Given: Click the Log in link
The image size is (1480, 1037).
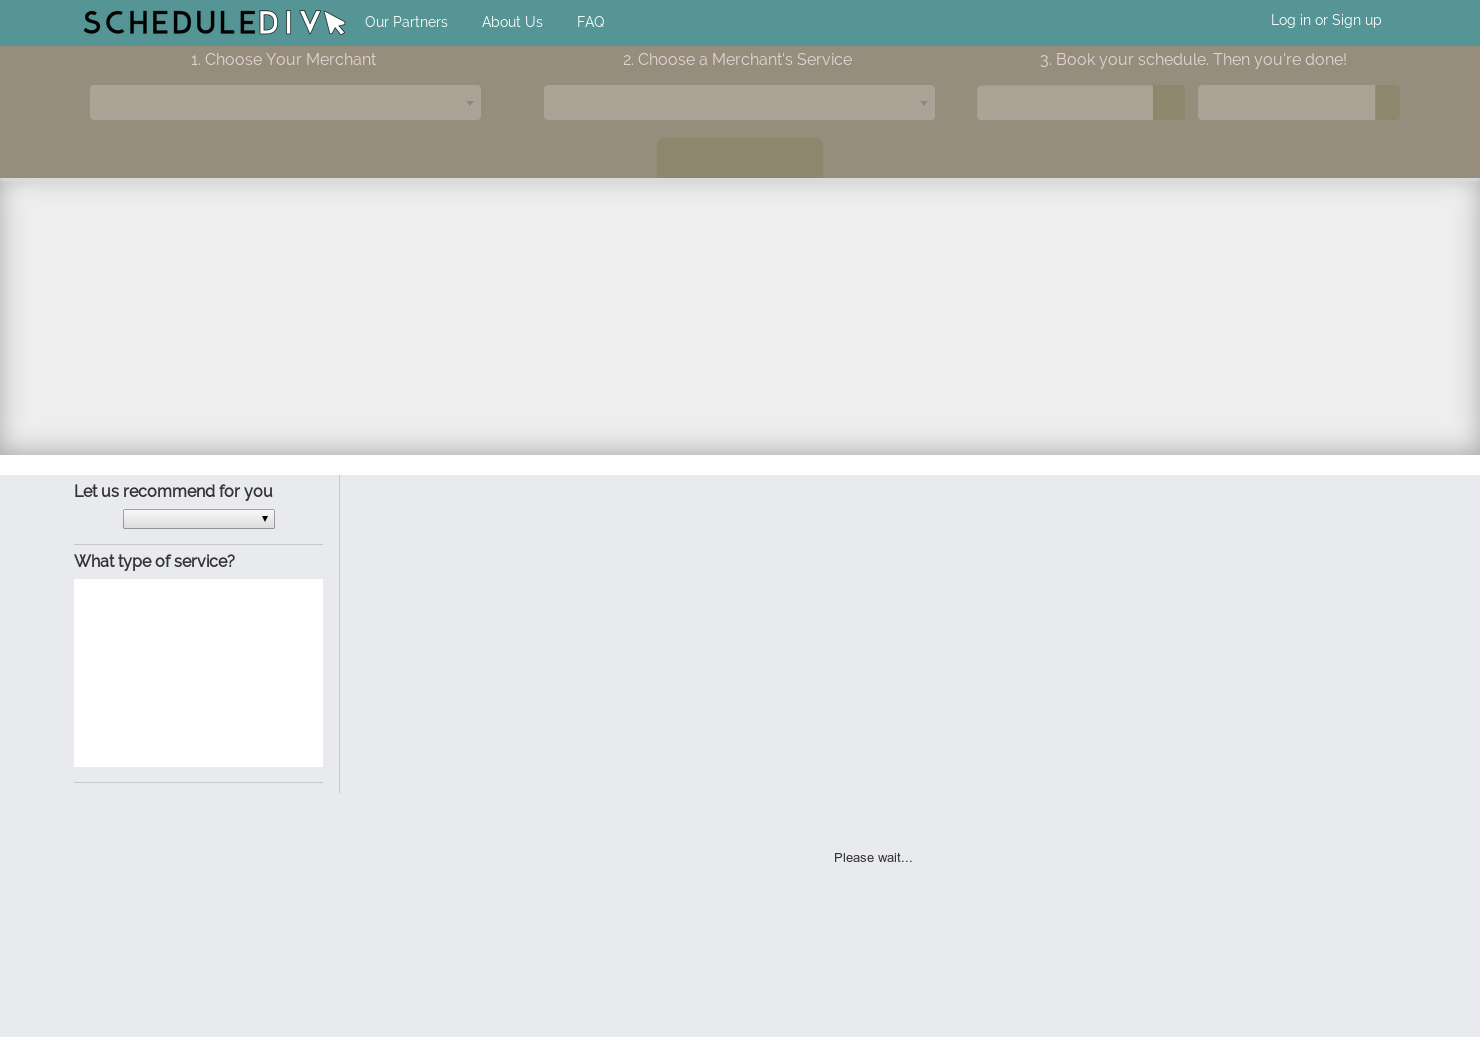Looking at the screenshot, I should coord(1290,20).
